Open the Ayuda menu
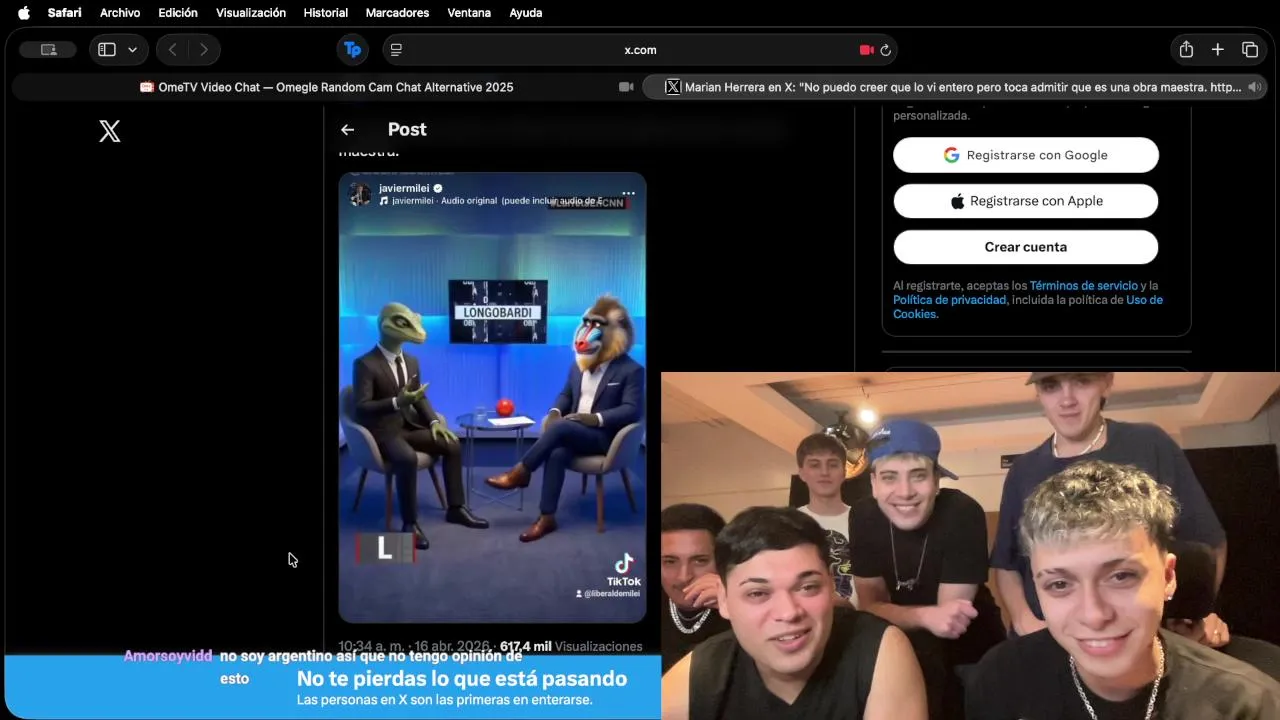This screenshot has width=1280, height=720. pos(526,13)
